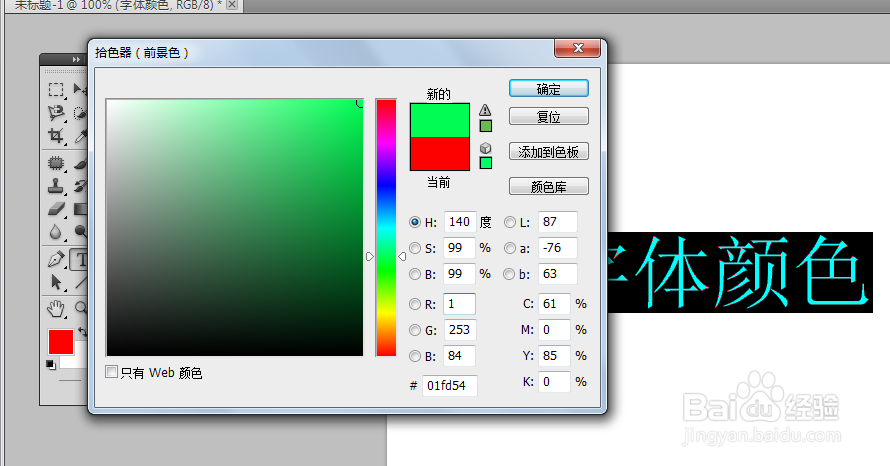The height and width of the screenshot is (466, 890).
Task: Select the Lab a radio button
Action: coord(510,248)
